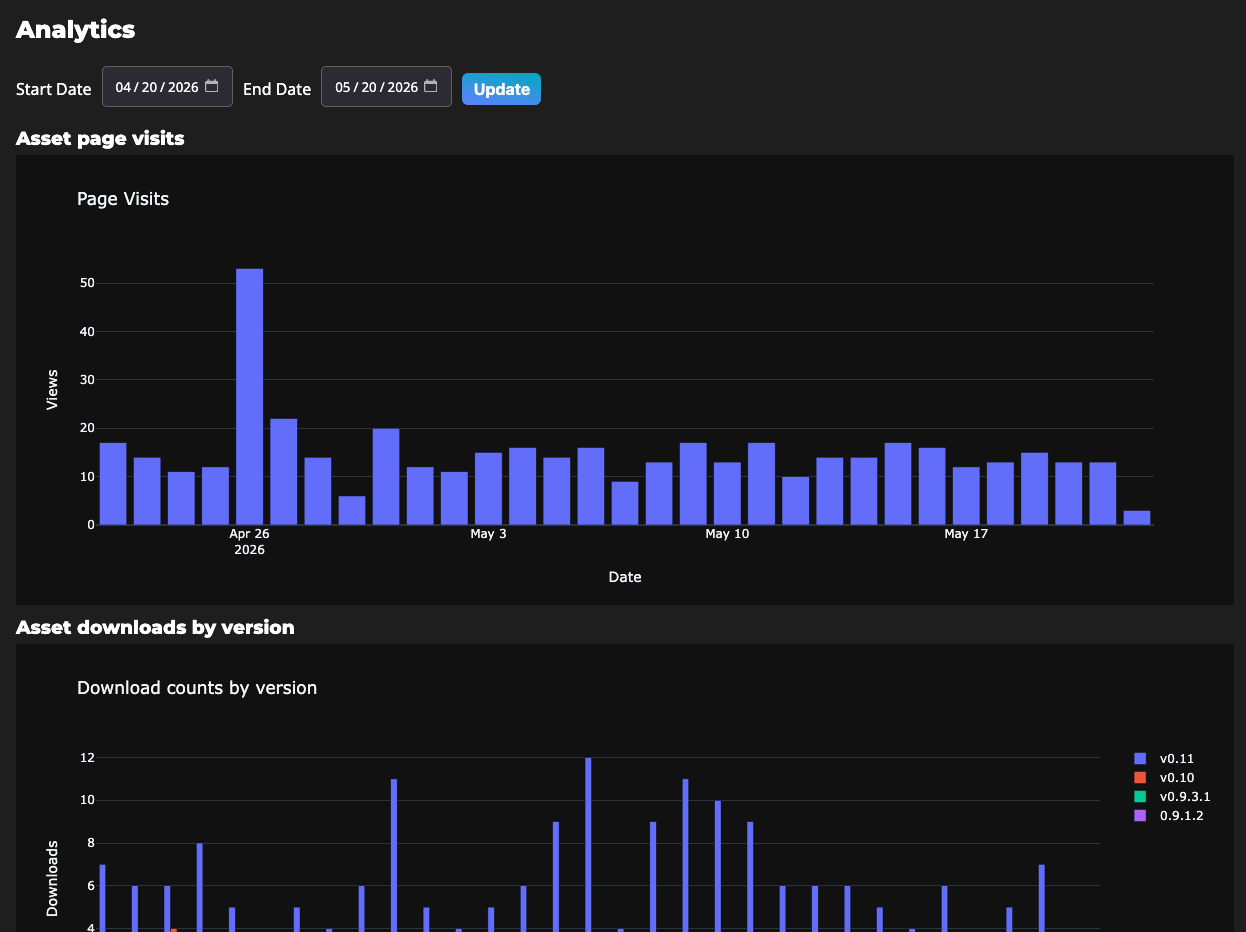
Task: Open the End Date calendar picker icon
Action: [x=431, y=87]
